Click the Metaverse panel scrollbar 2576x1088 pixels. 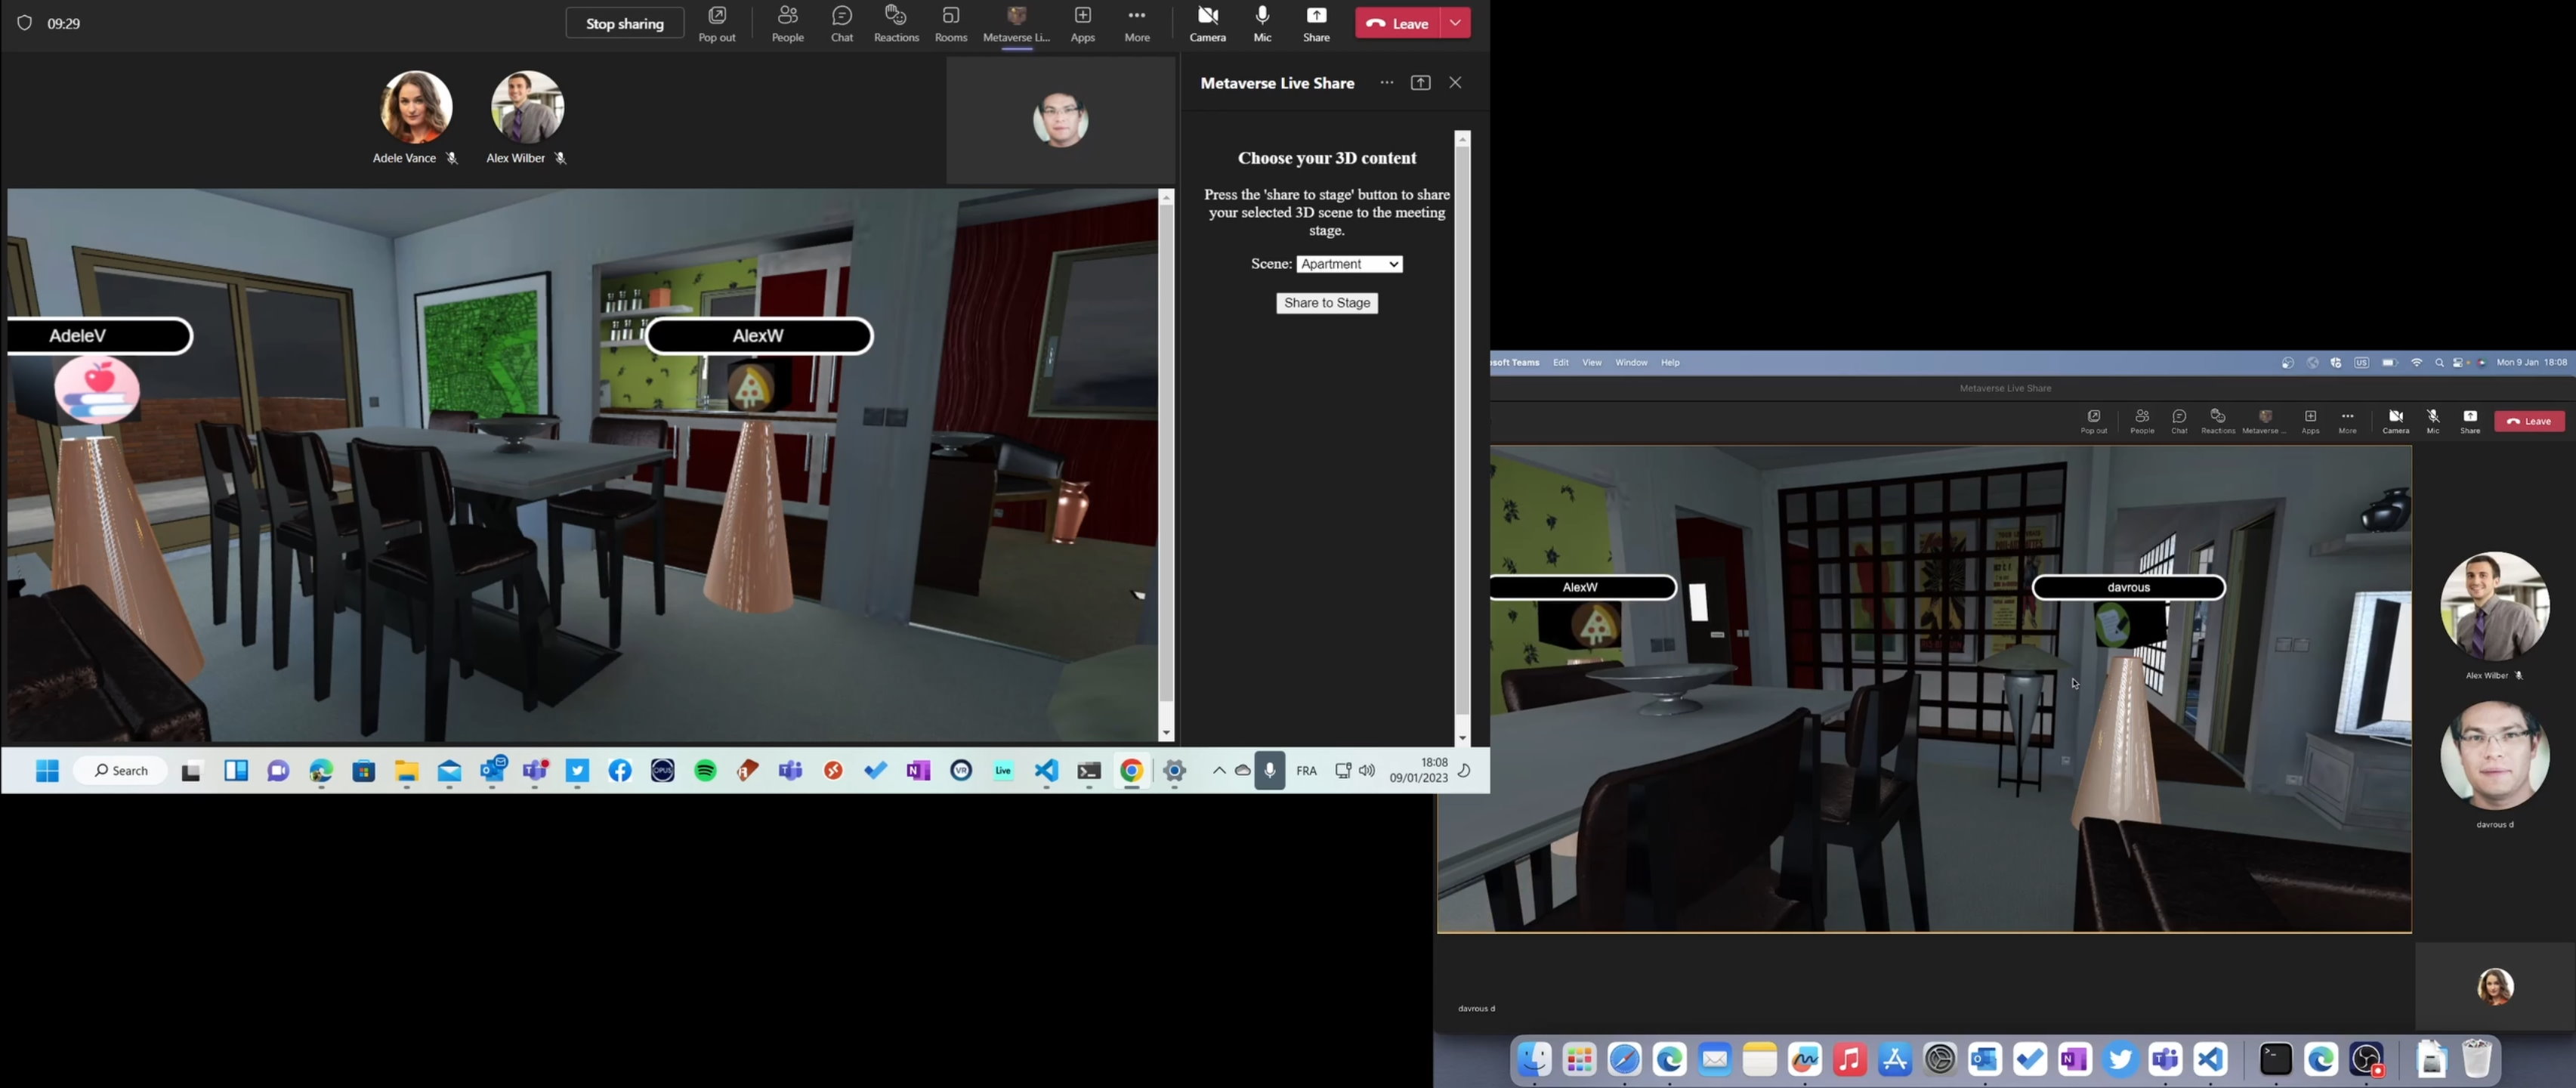point(1463,440)
